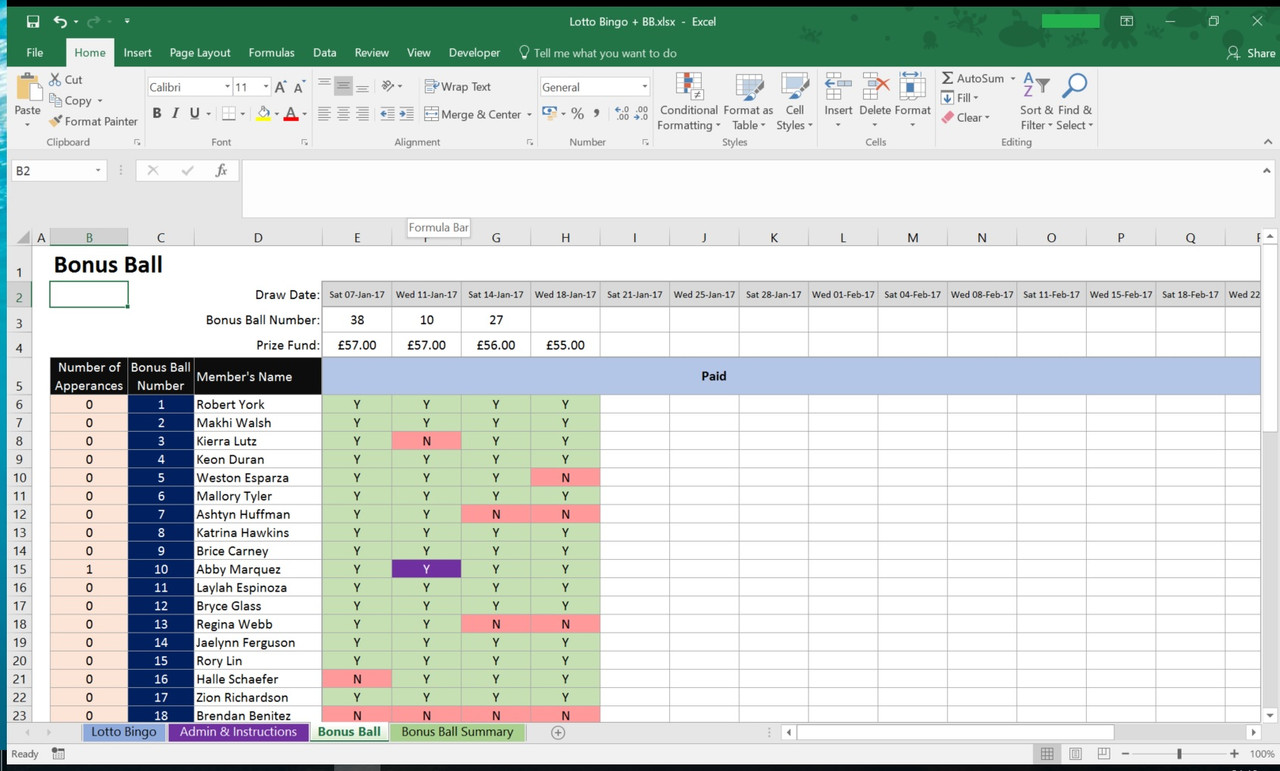Switch to the Insert ribbon tab
Image resolution: width=1280 pixels, height=771 pixels.
(x=138, y=53)
